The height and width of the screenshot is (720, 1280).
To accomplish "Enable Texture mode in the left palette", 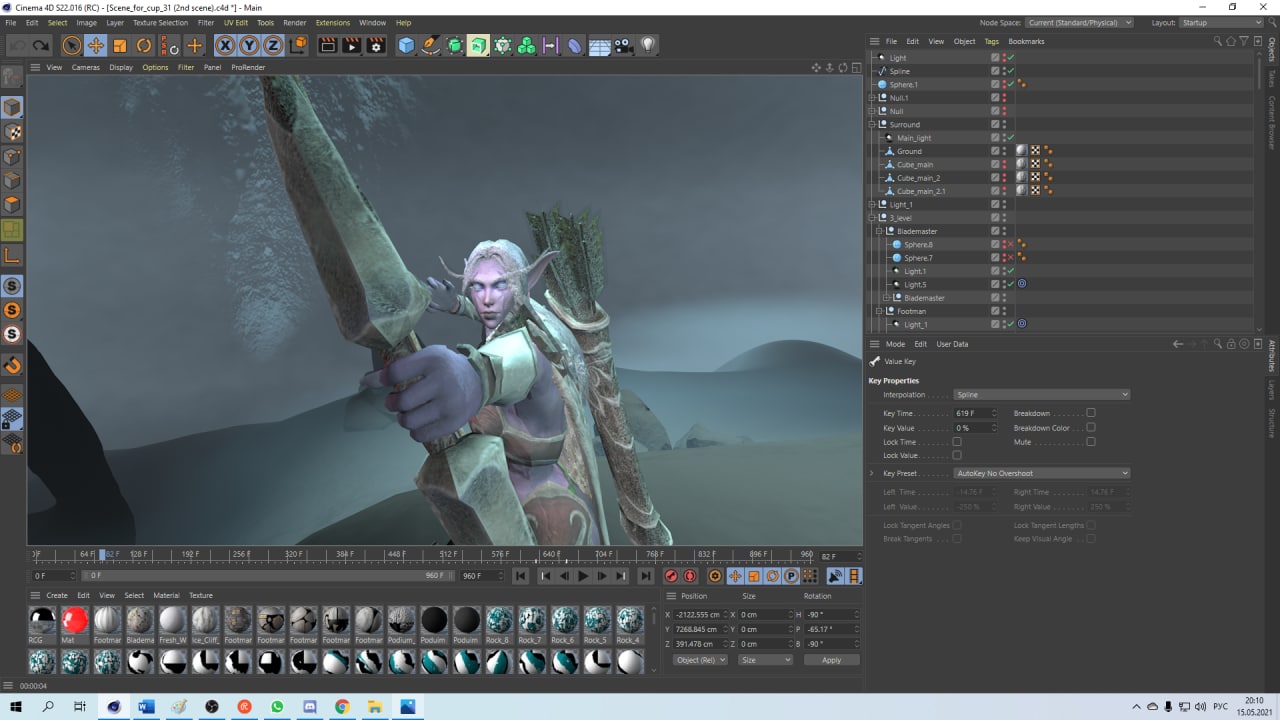I will pos(12,131).
